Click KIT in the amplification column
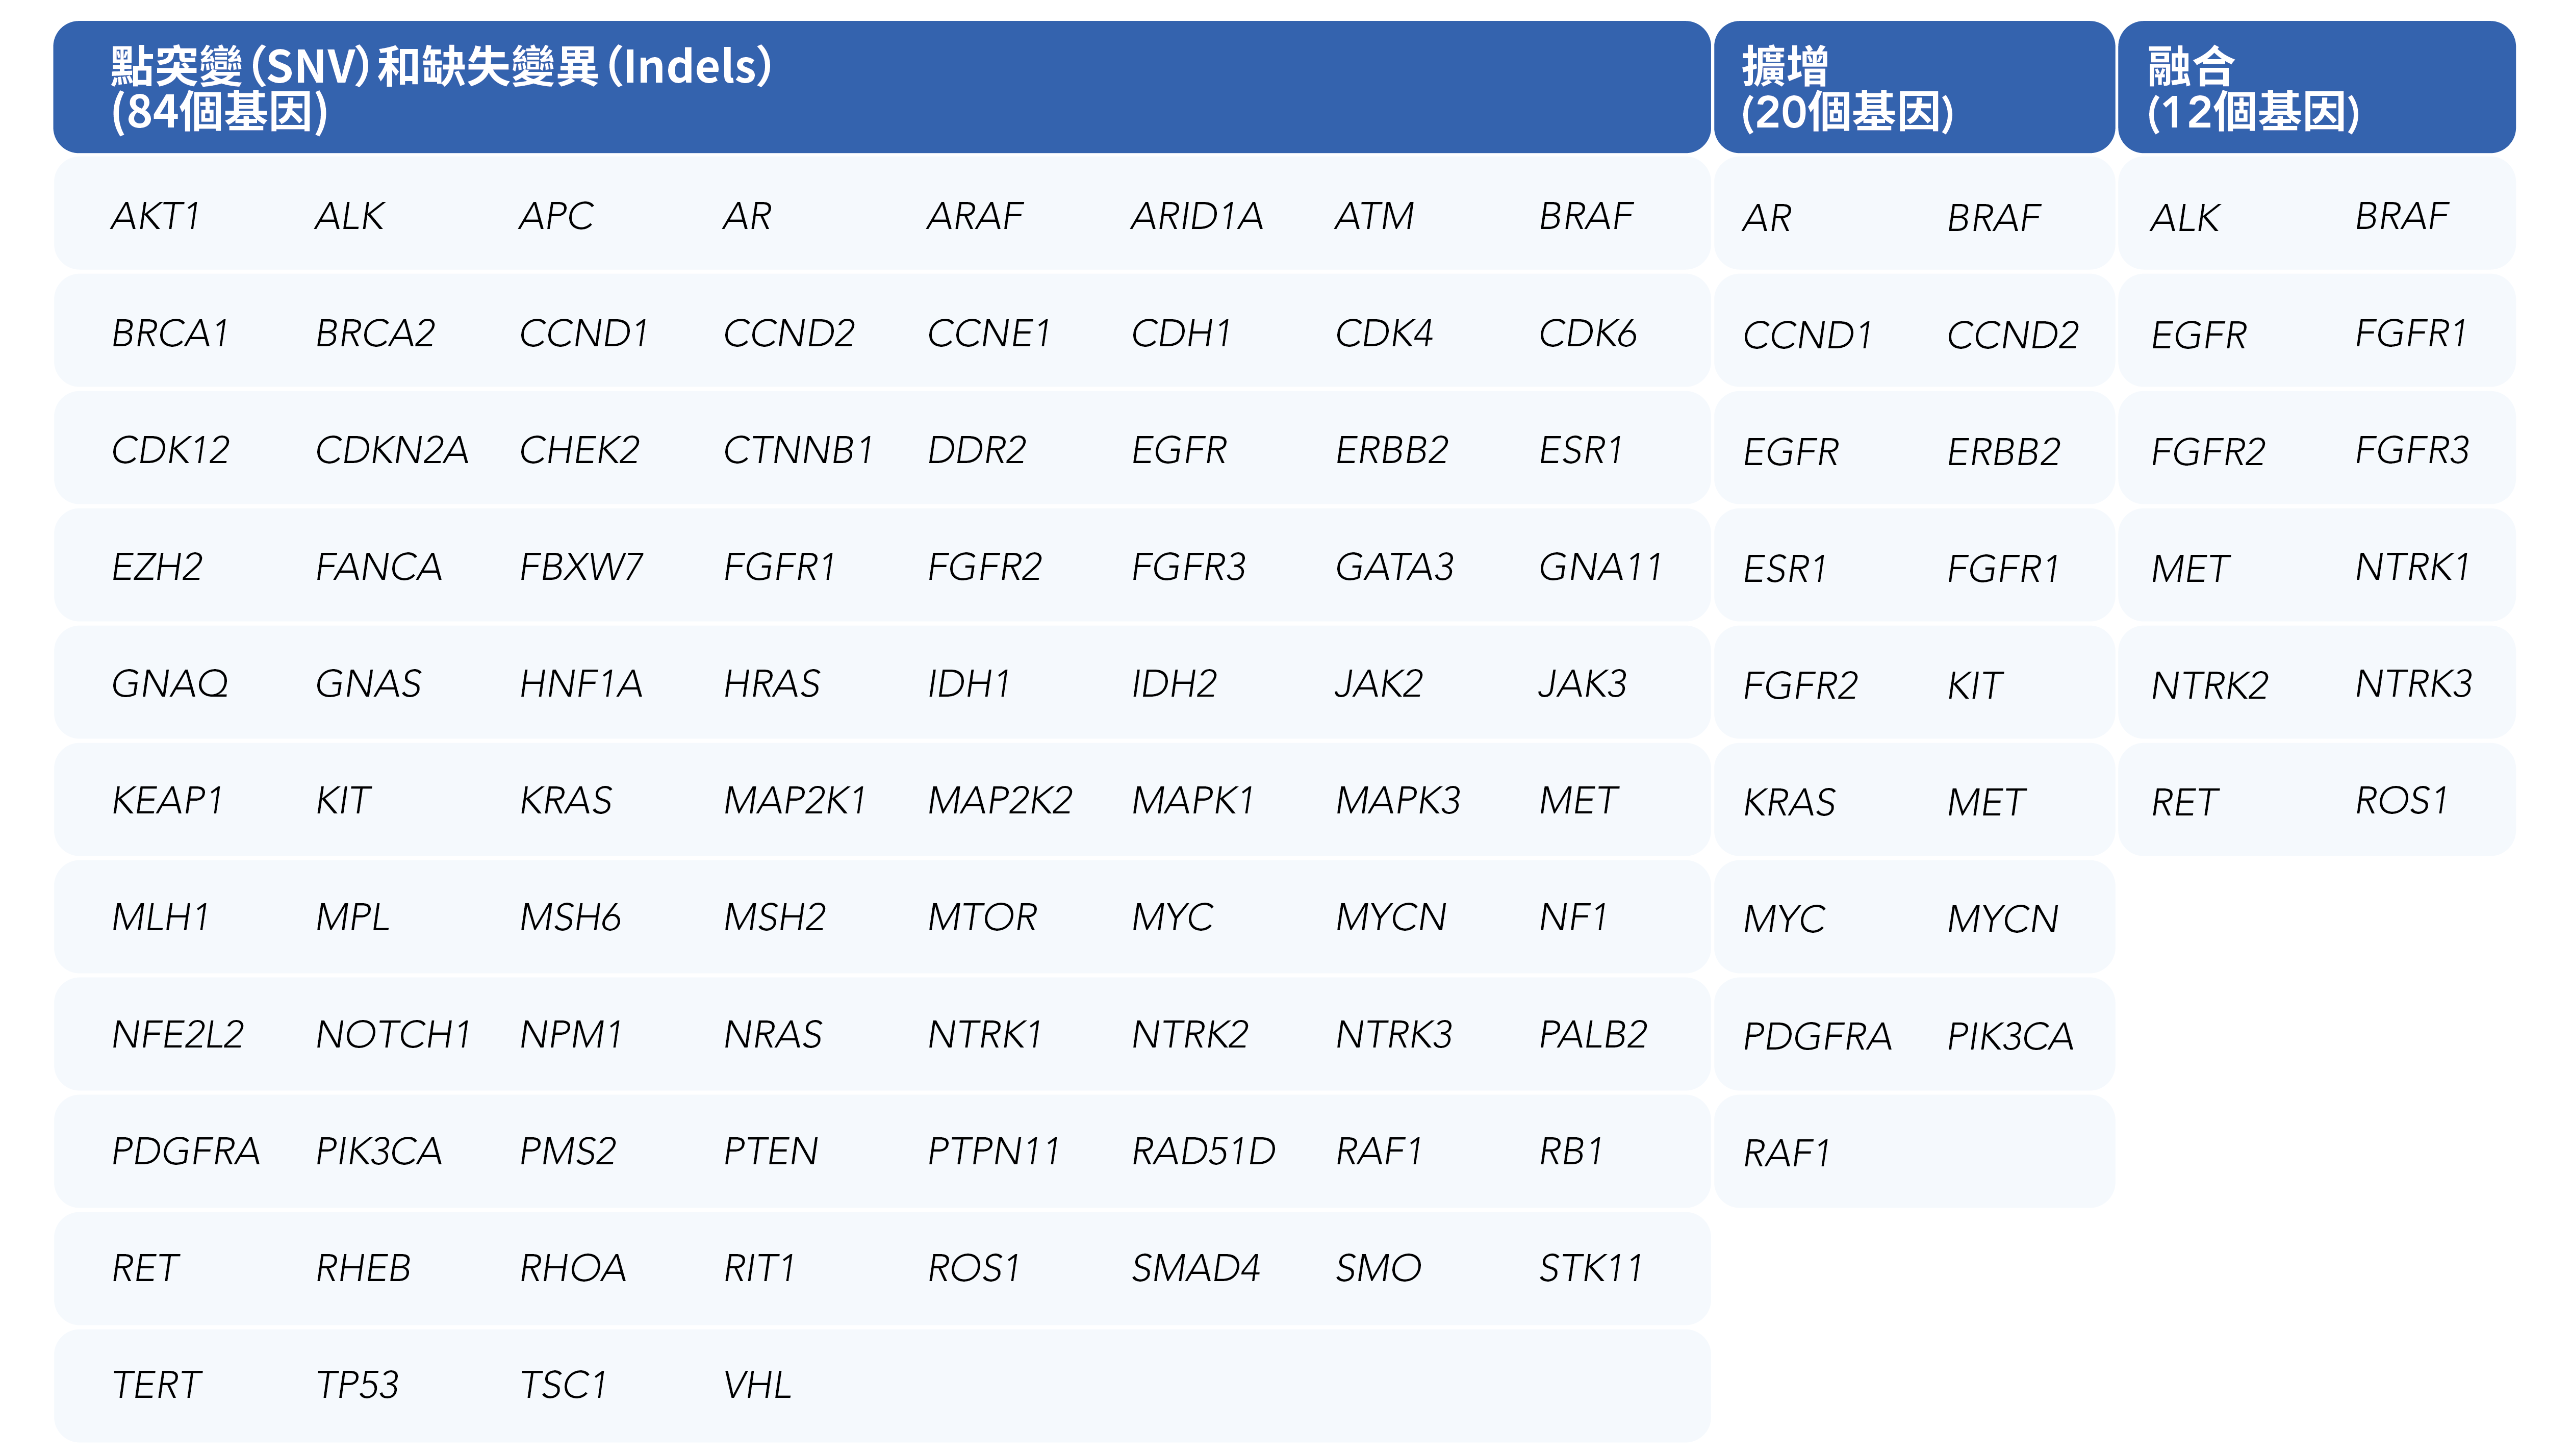 (1974, 686)
